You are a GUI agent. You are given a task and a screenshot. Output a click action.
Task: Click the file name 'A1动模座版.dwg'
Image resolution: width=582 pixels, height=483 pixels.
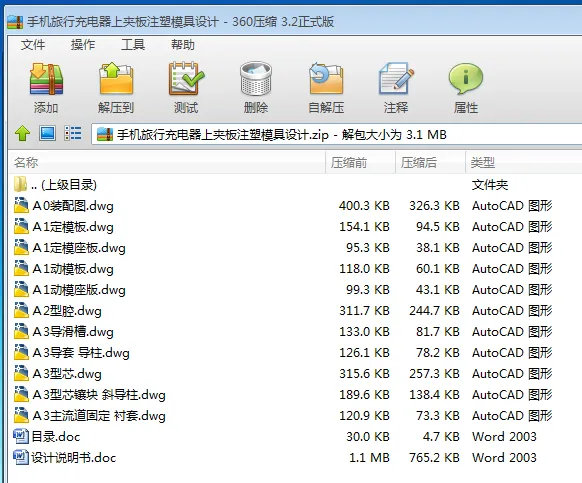point(79,290)
